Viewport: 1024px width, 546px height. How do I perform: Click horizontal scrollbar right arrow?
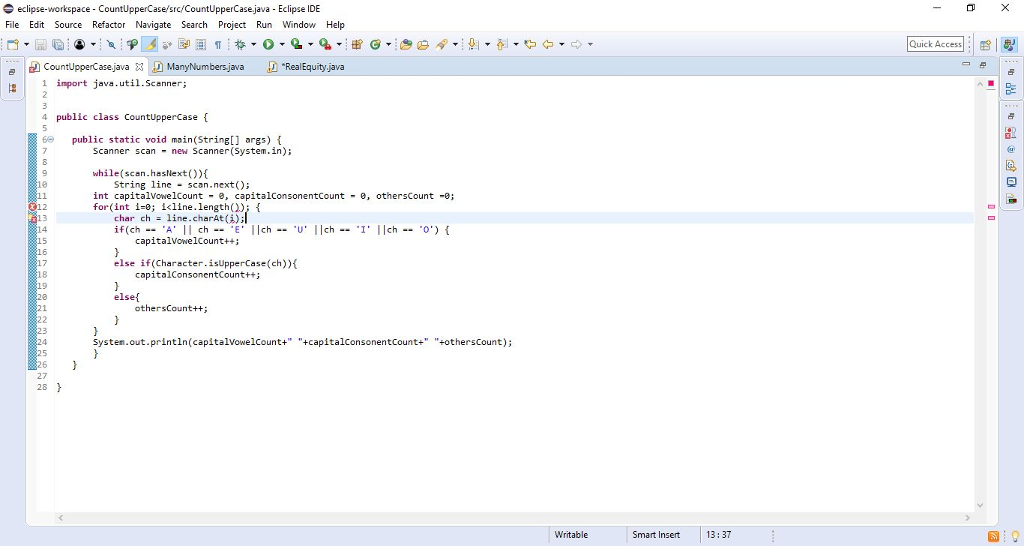click(x=968, y=518)
